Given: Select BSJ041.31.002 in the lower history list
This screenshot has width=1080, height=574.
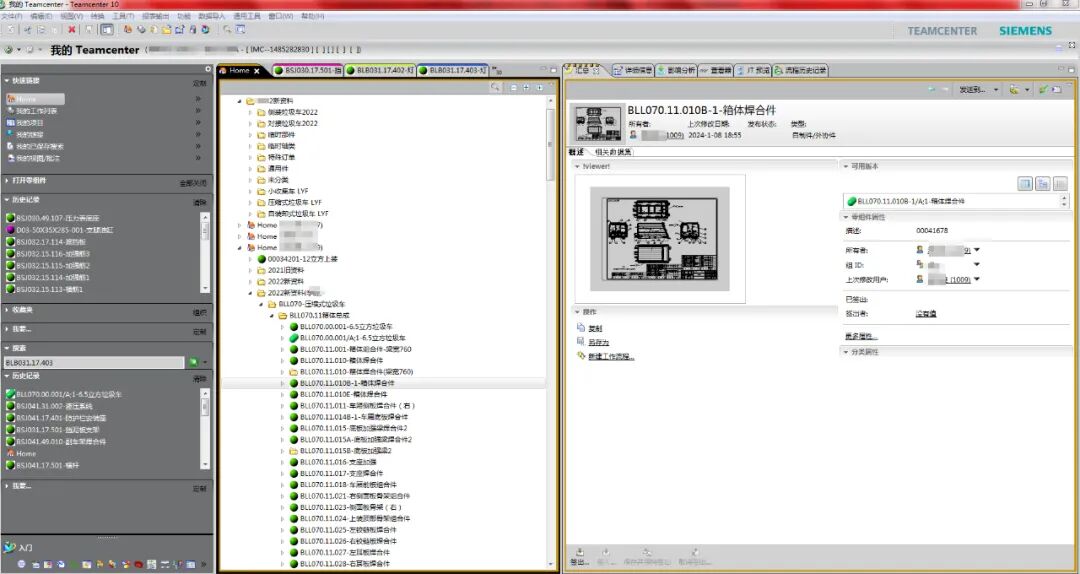Looking at the screenshot, I should pyautogui.click(x=54, y=407).
